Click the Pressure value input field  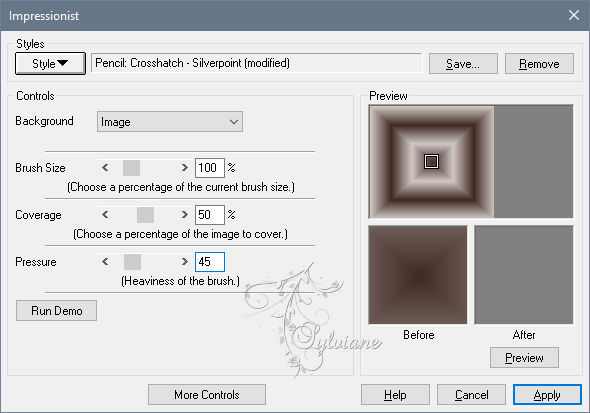[x=210, y=262]
